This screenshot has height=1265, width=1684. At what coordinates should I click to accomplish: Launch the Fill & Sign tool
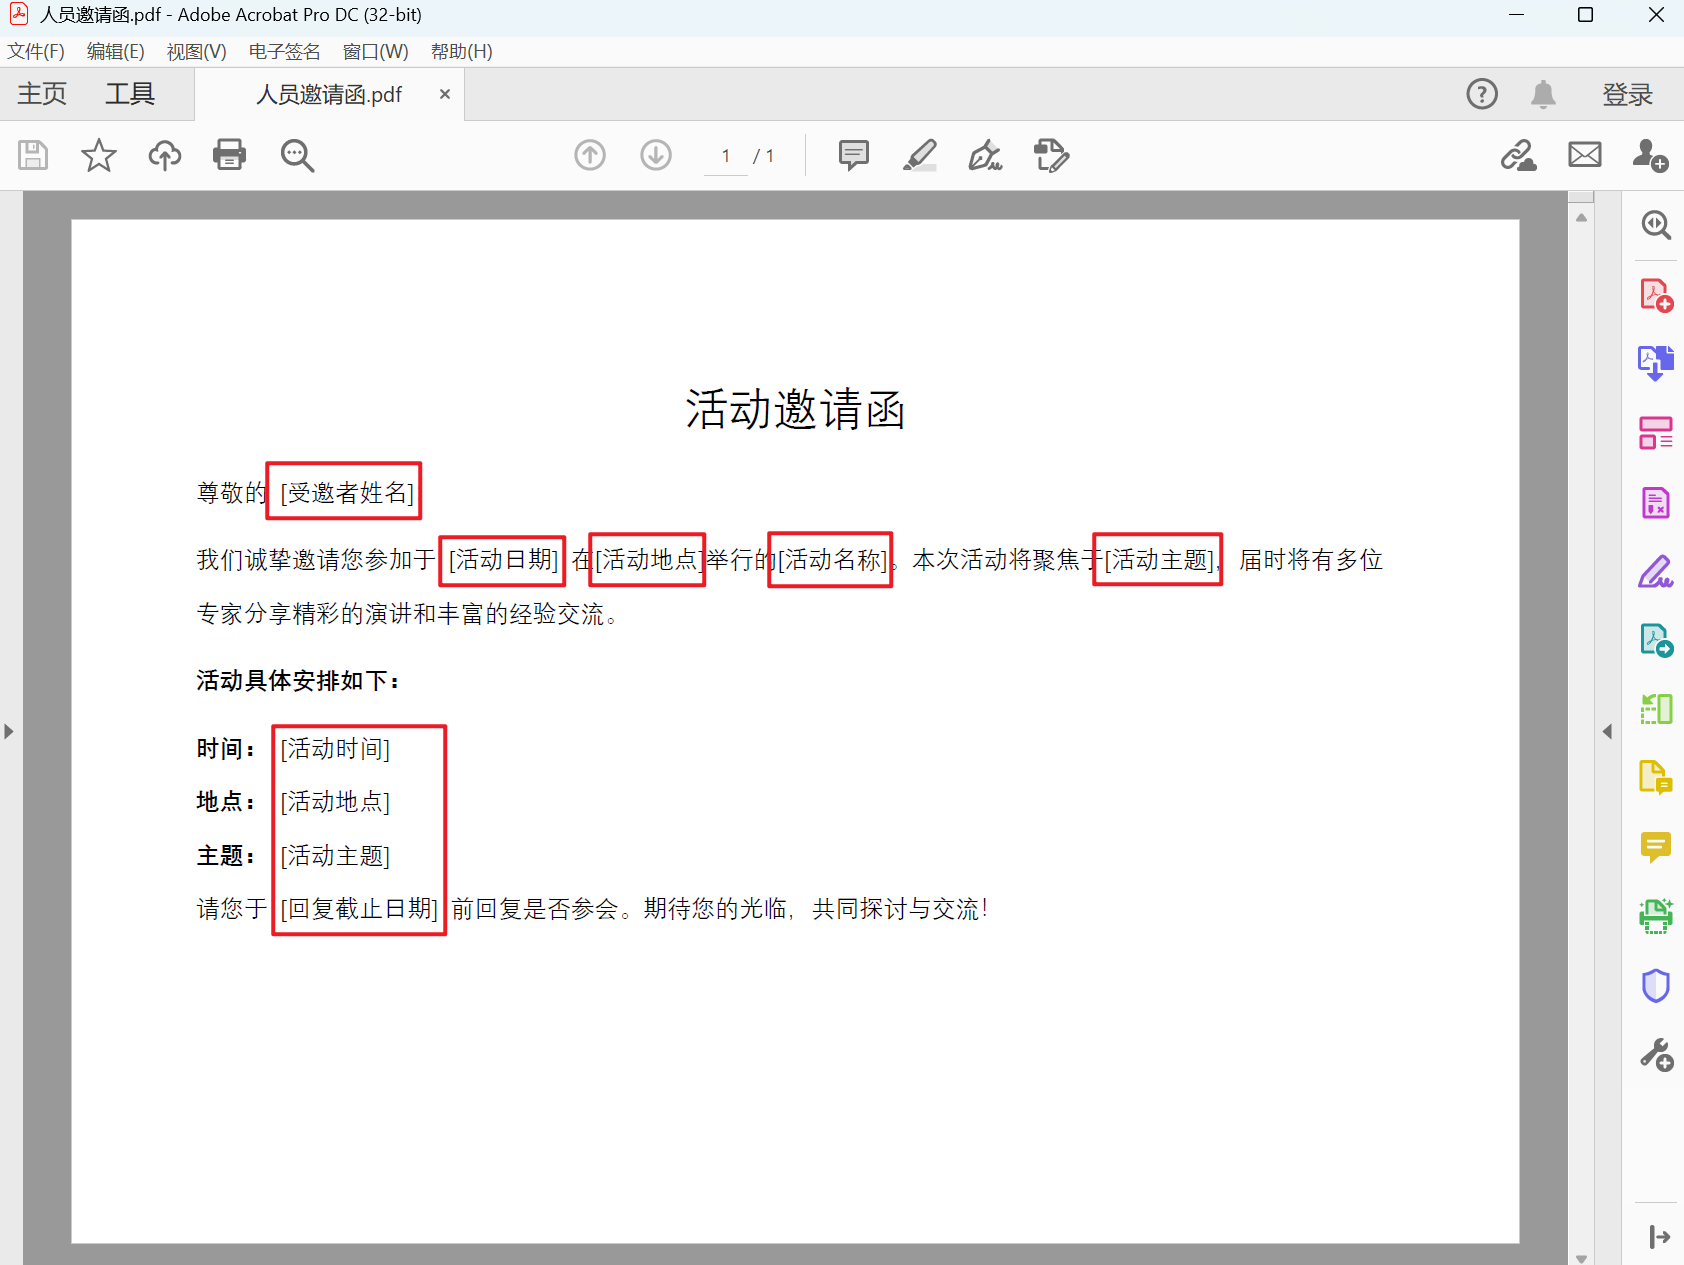1655,570
